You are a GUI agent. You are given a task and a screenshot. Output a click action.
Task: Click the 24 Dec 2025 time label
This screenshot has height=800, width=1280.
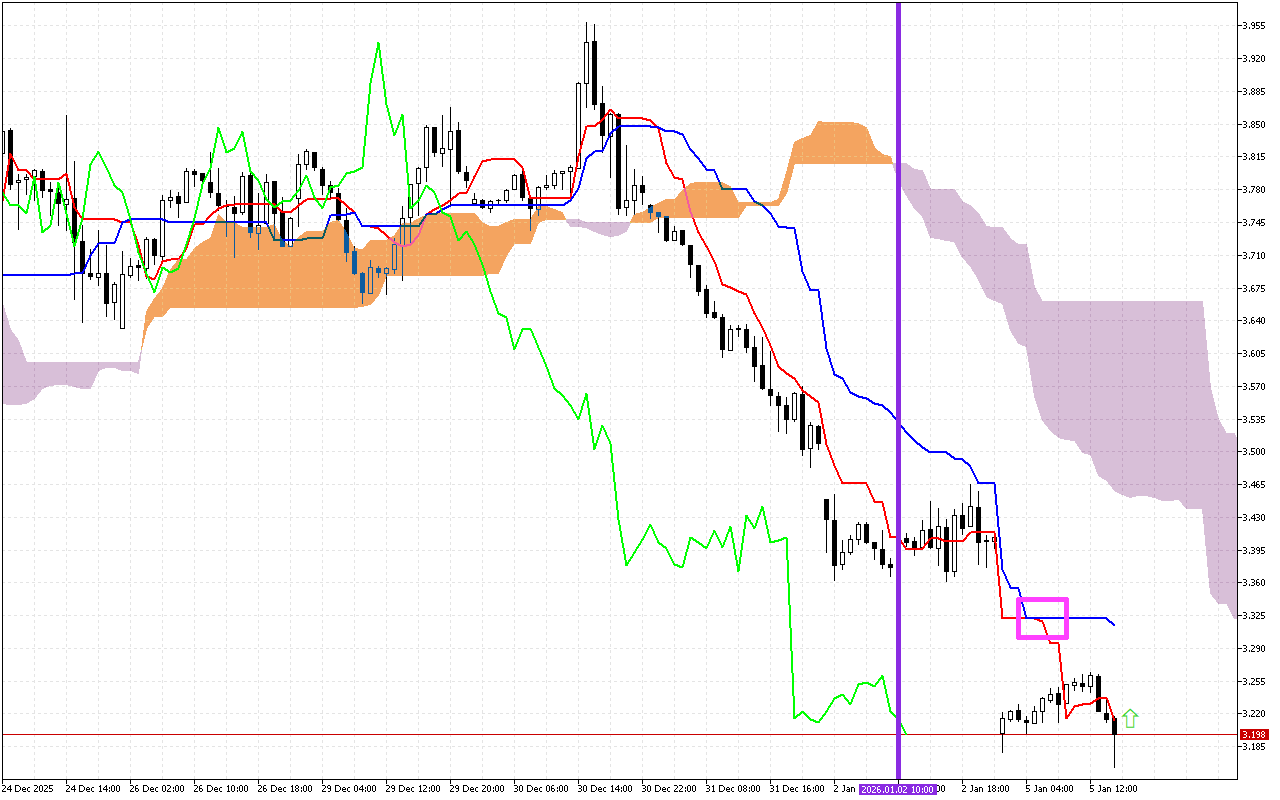[31, 789]
